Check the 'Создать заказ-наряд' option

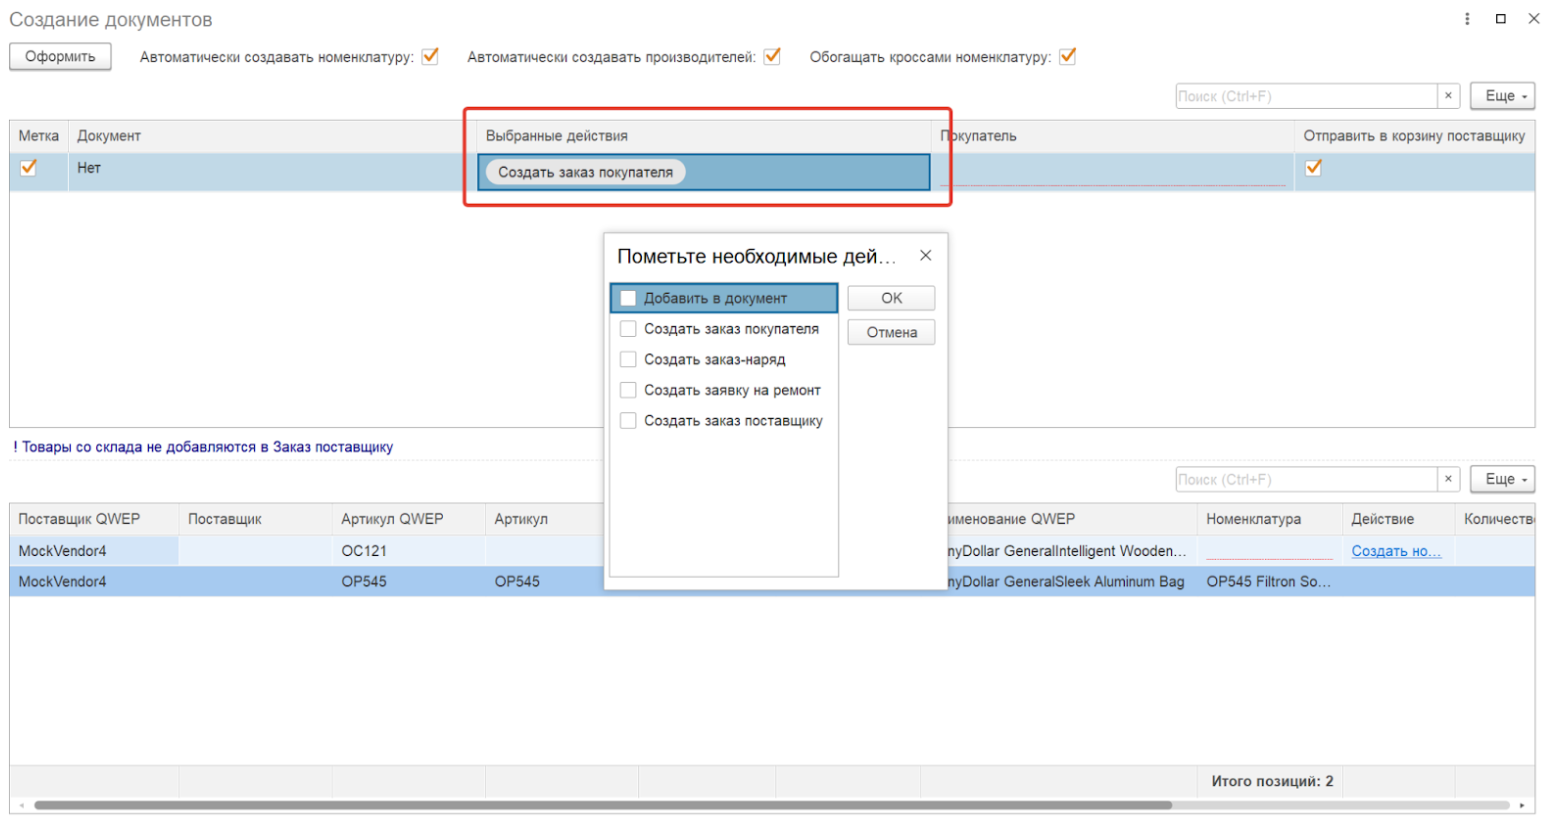tap(628, 360)
